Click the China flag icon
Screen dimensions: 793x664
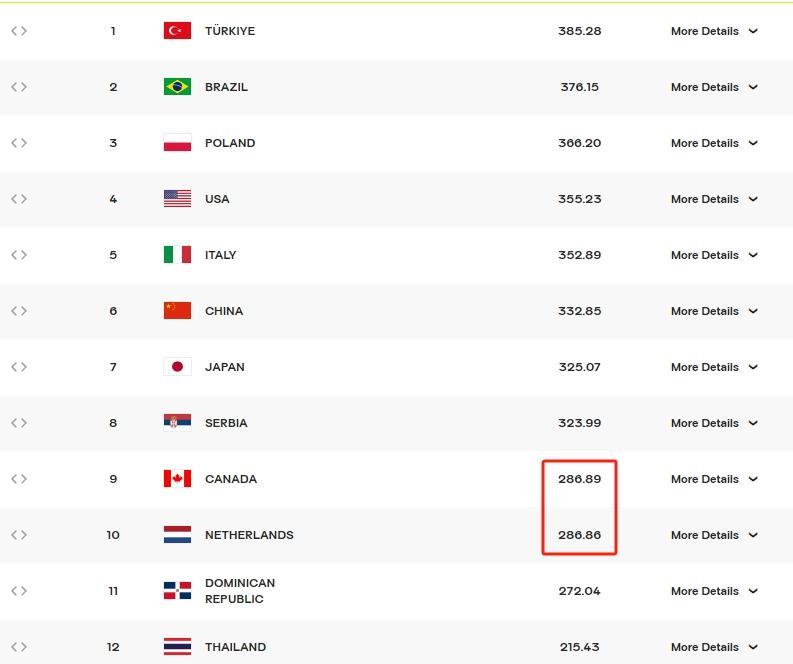[x=177, y=311]
